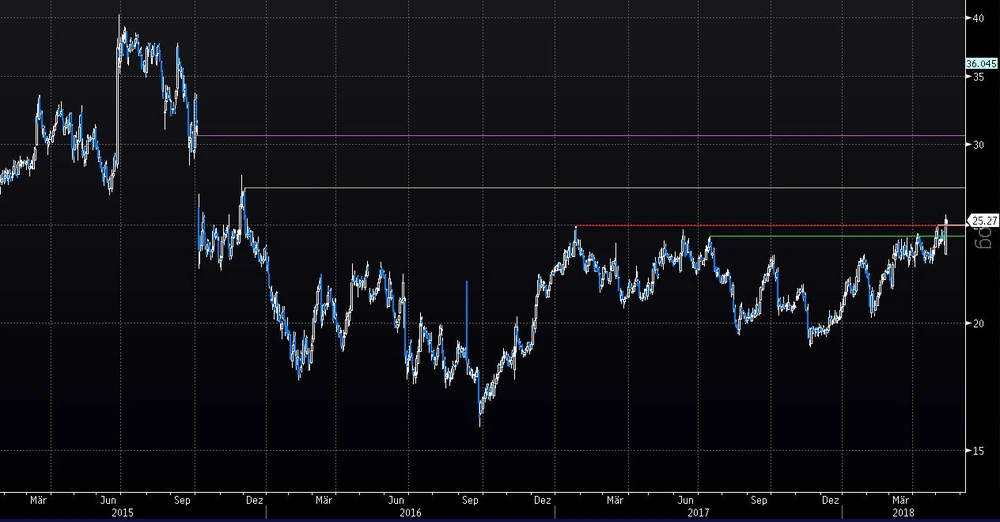
Task: Click the rotated watermark text at right edge
Action: pos(982,236)
